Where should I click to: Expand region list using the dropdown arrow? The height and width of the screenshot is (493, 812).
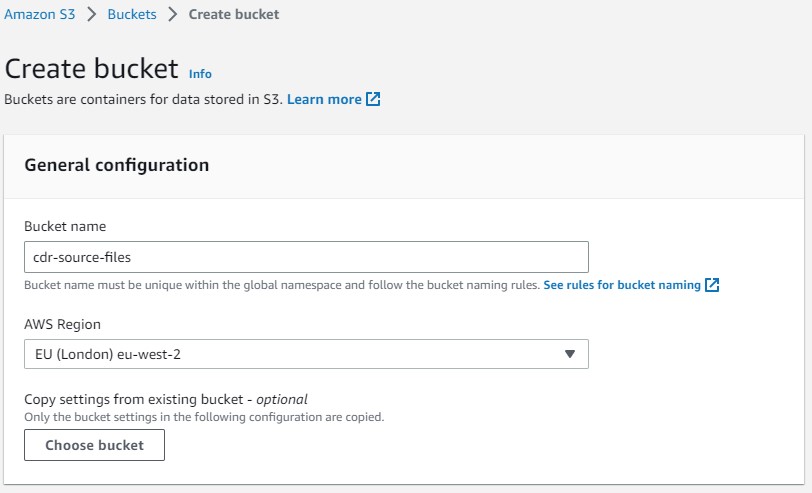coord(570,354)
